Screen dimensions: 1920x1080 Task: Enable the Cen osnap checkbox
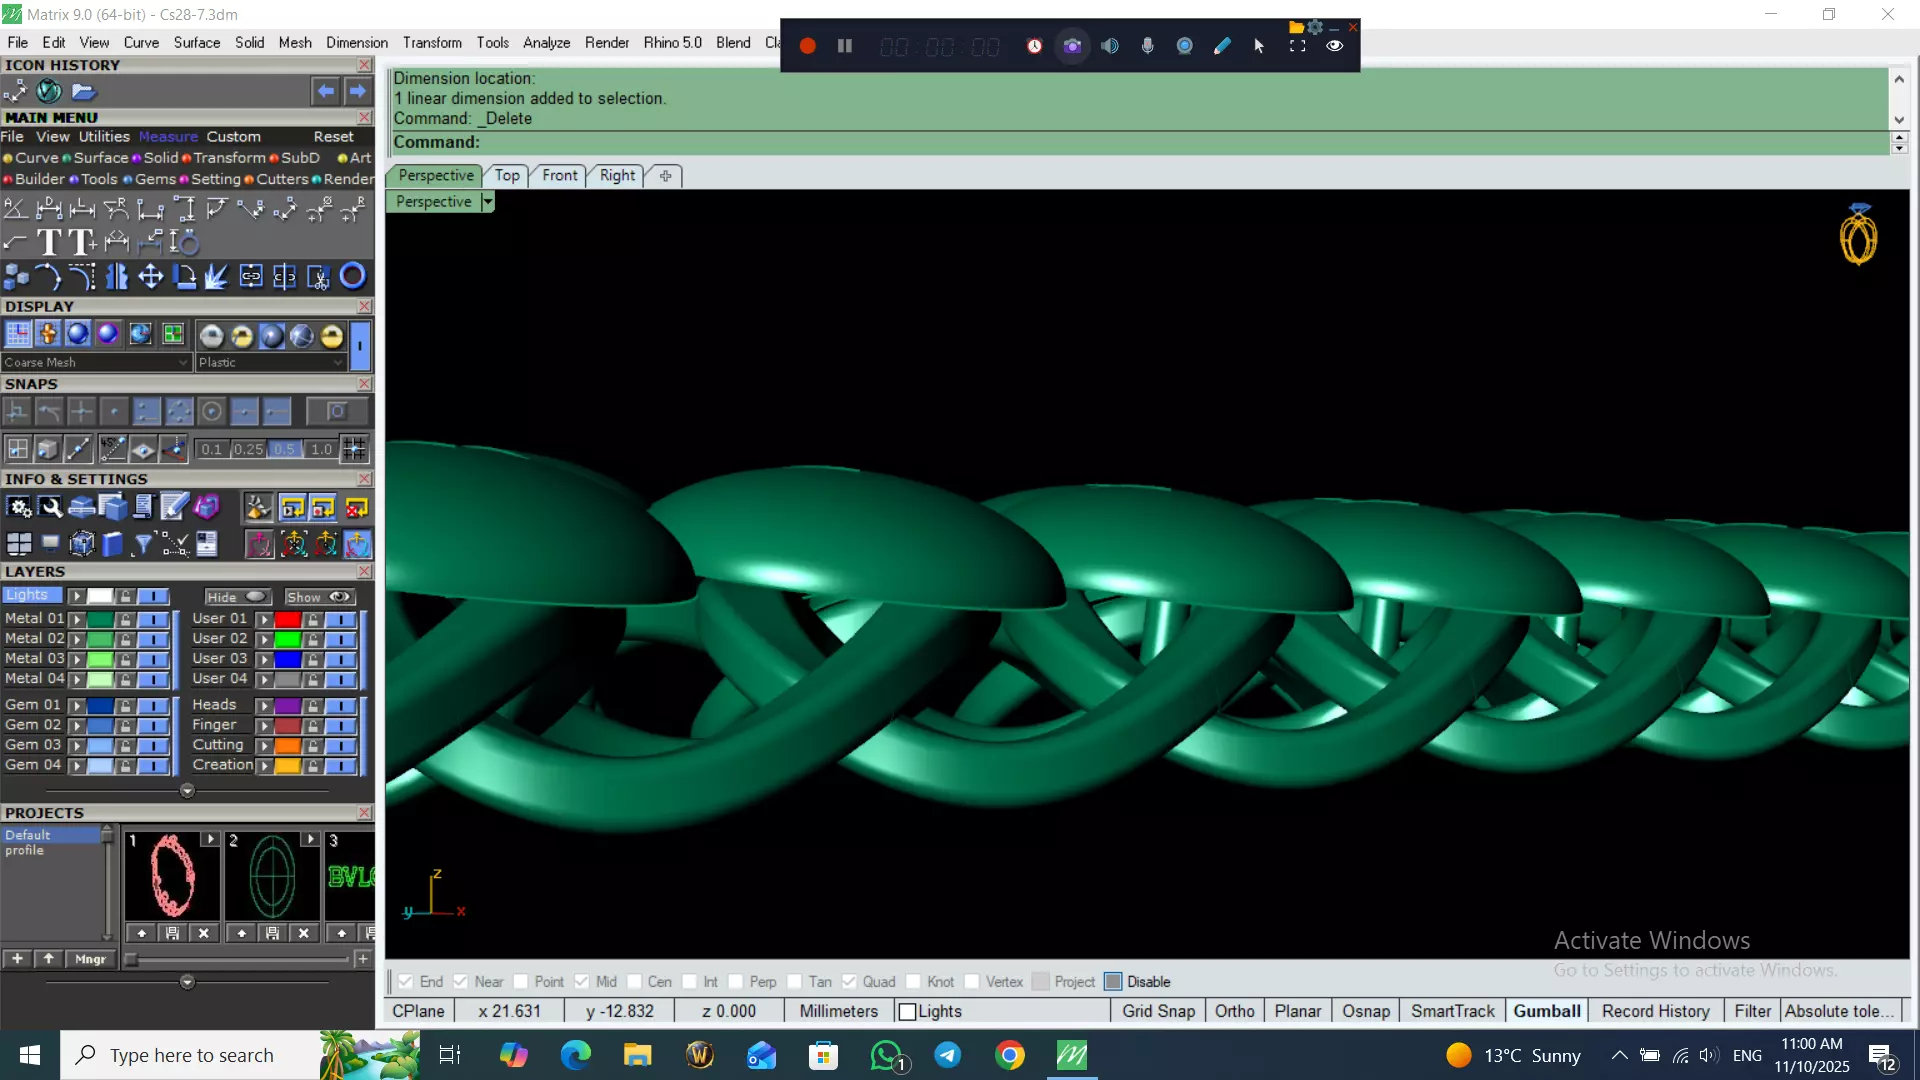tap(634, 982)
